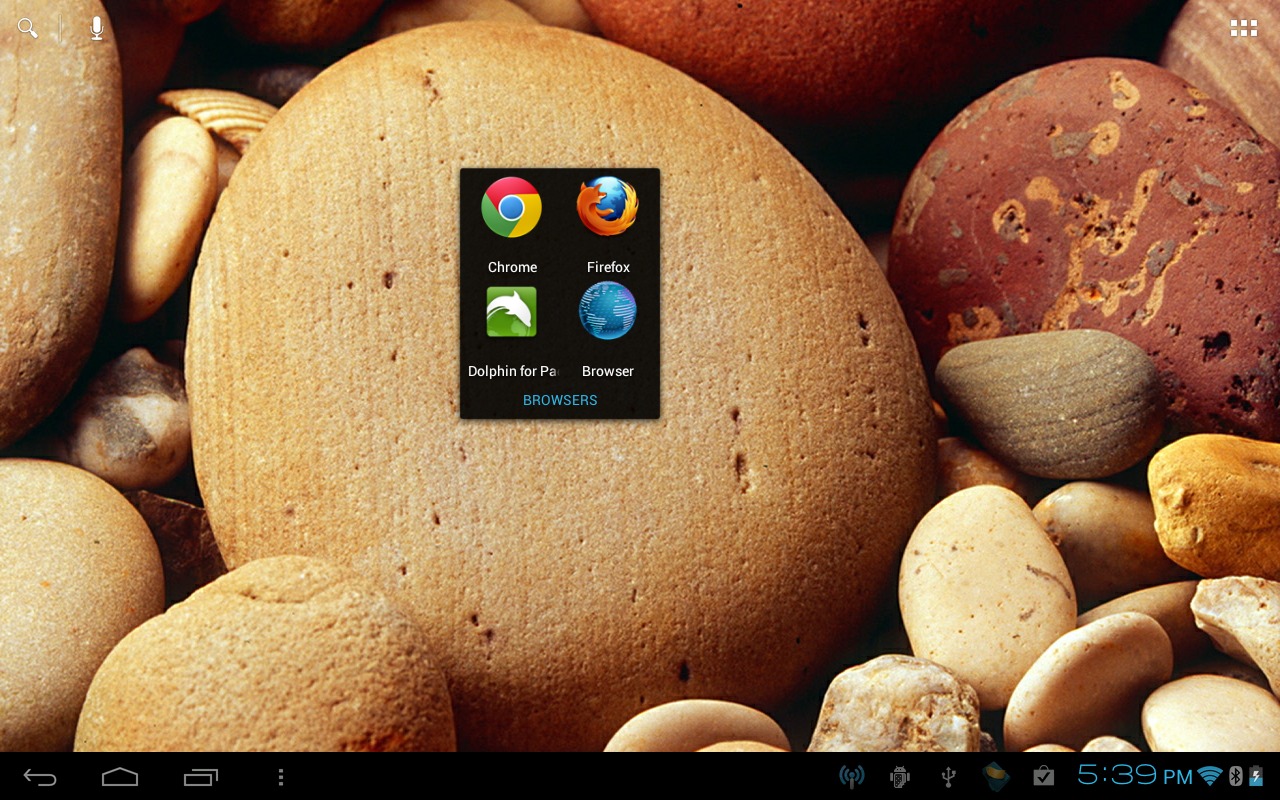Tap the Play Store shopping bag notification
The image size is (1280, 800).
coord(1043,776)
